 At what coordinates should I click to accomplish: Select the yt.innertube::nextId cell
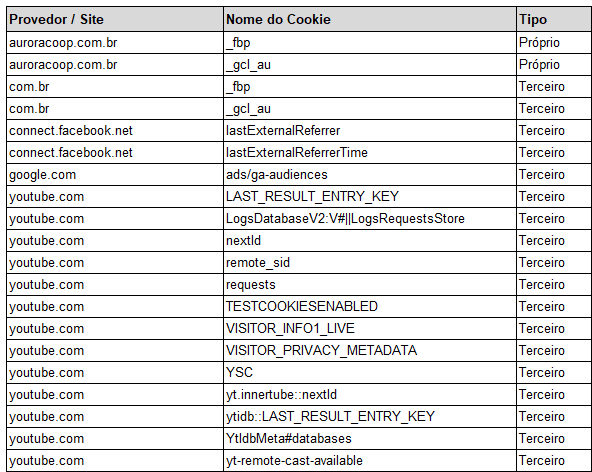[370, 395]
